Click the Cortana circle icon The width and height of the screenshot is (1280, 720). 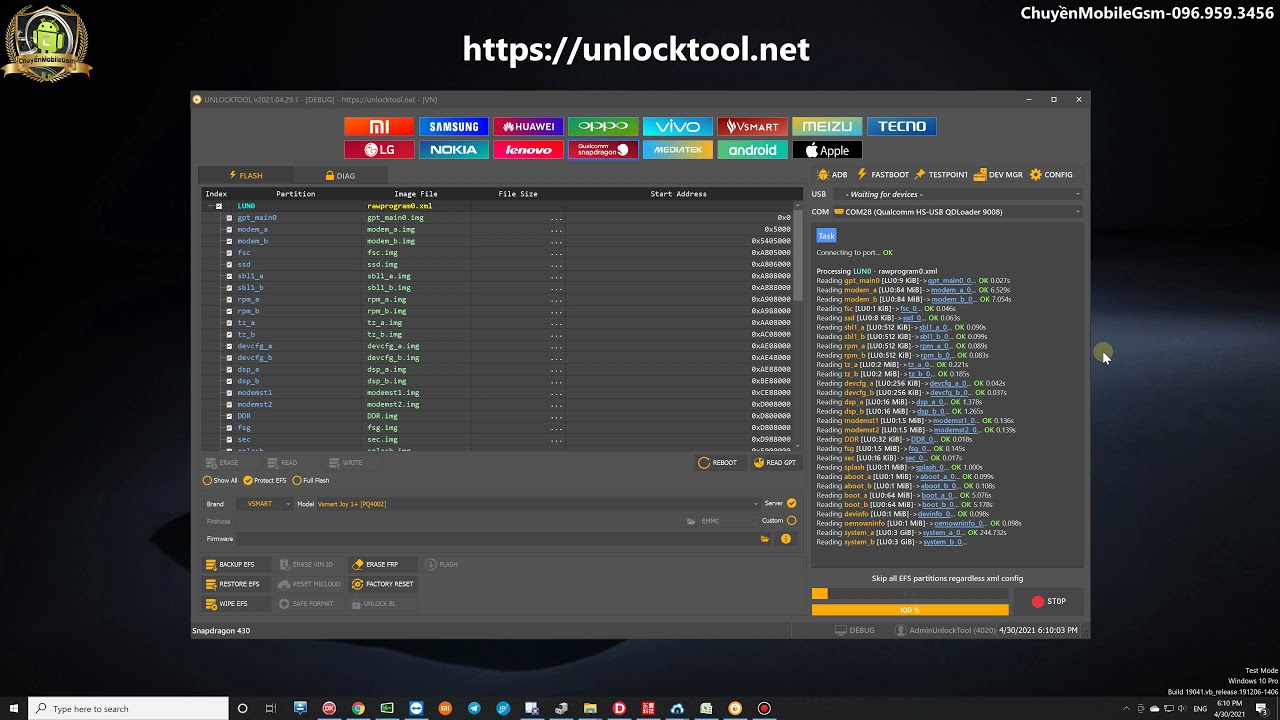pos(242,708)
